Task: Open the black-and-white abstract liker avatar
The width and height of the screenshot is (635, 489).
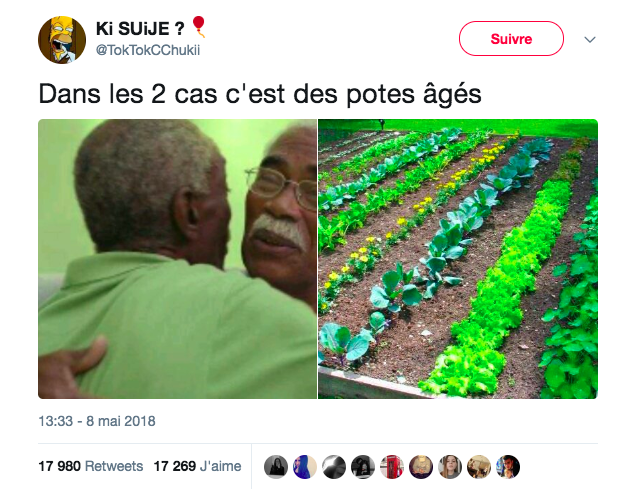Action: 334,467
